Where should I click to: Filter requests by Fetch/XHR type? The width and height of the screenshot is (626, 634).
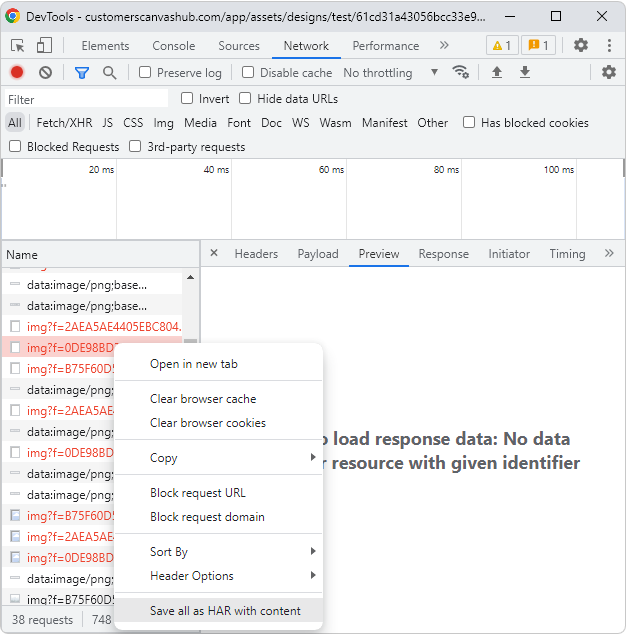click(x=64, y=123)
